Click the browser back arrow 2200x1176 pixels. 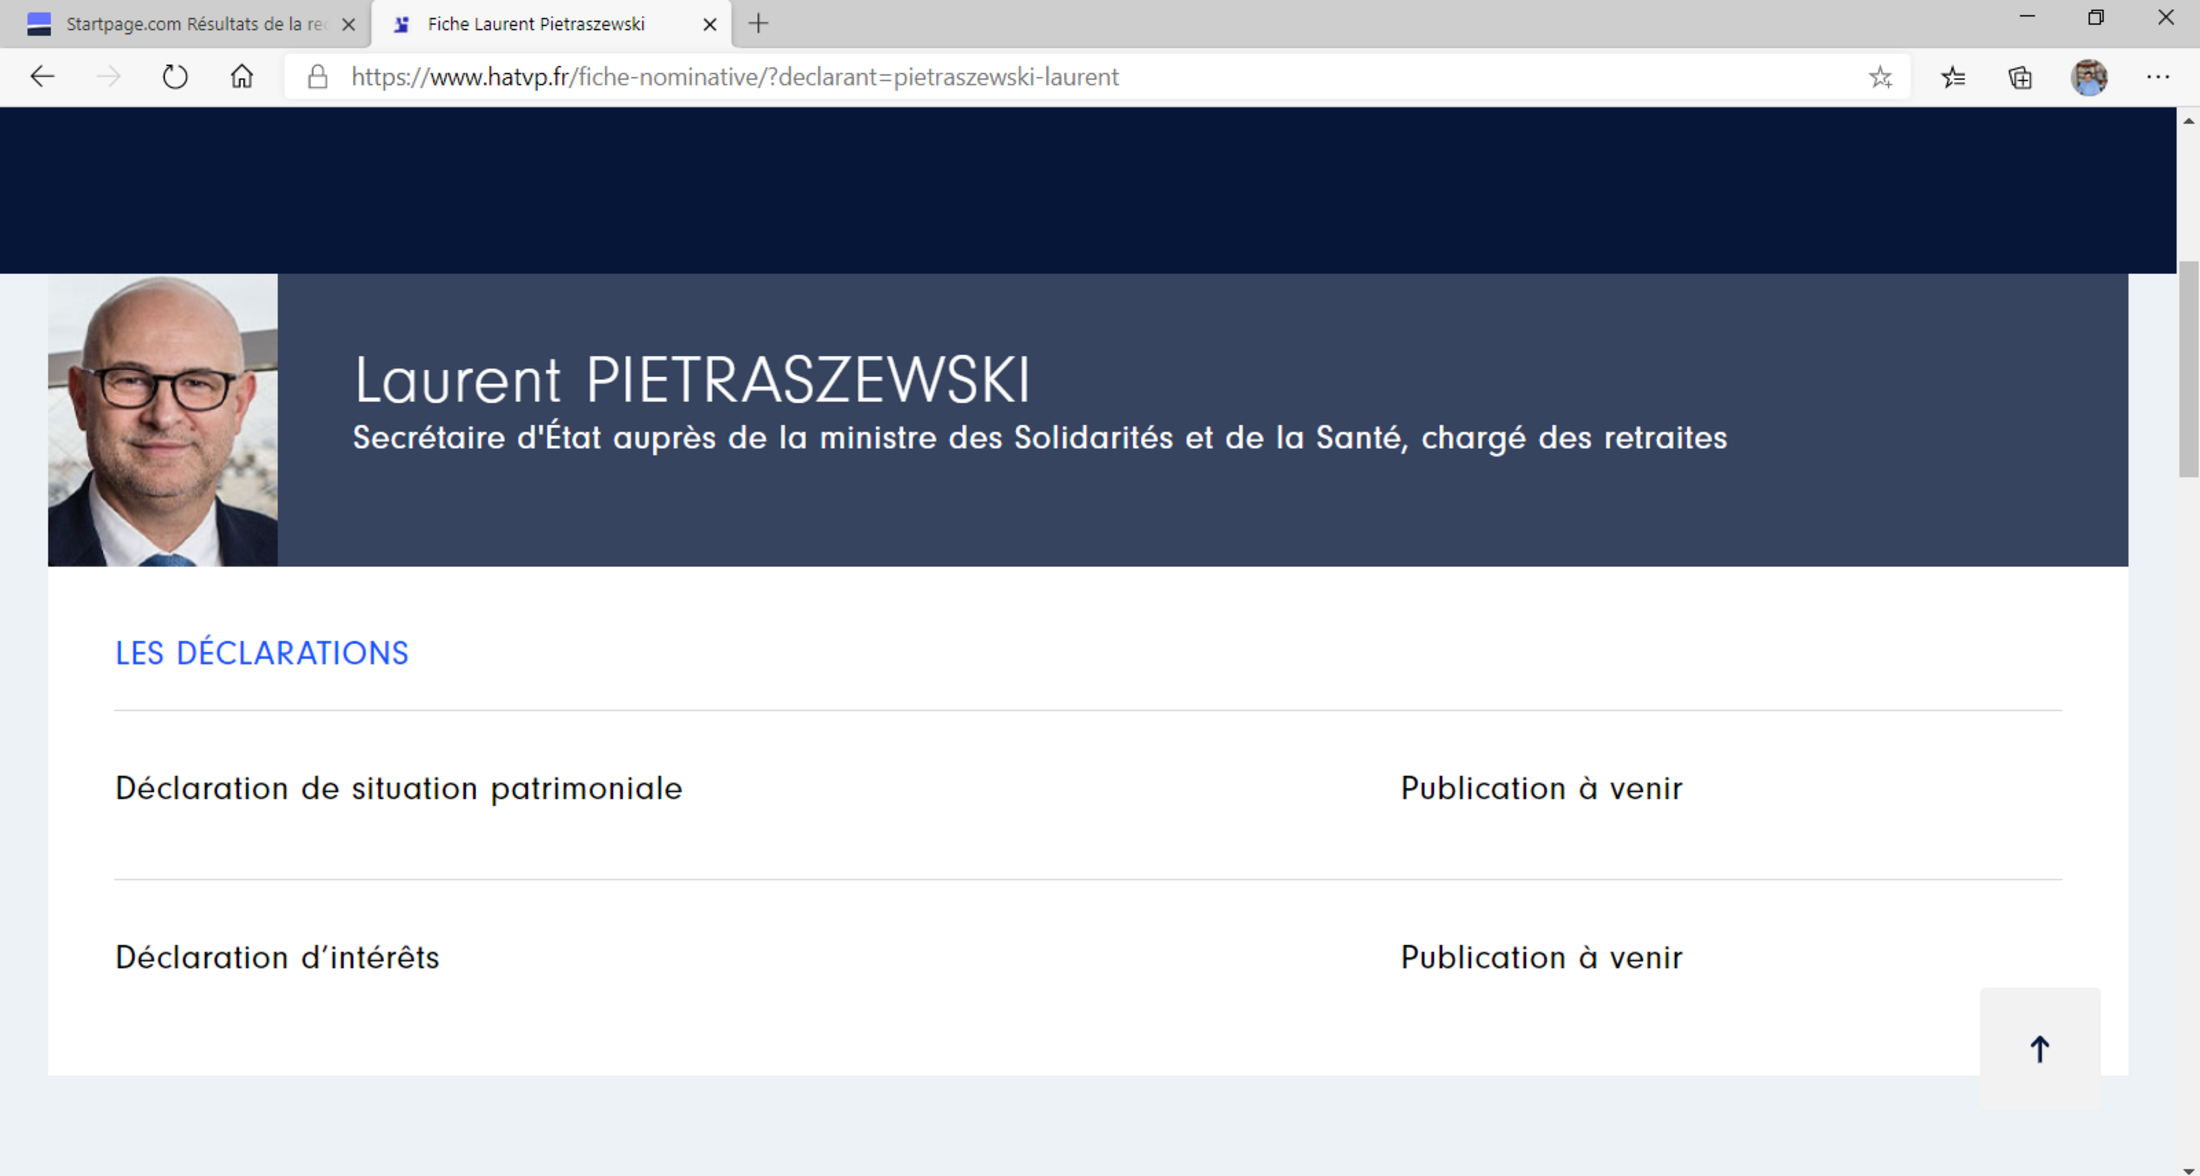pos(42,77)
